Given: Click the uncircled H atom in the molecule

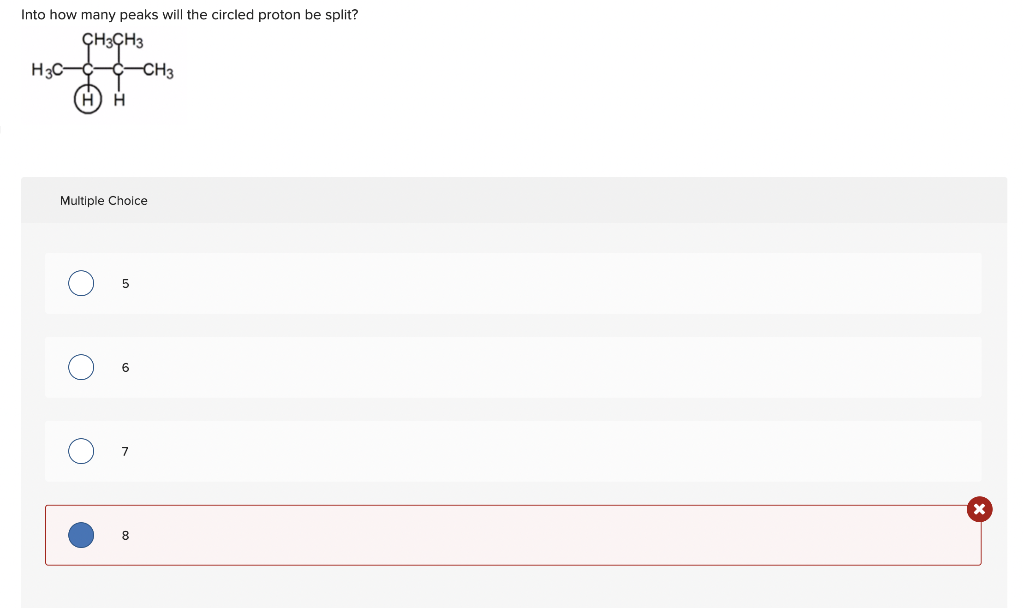Looking at the screenshot, I should click(120, 100).
